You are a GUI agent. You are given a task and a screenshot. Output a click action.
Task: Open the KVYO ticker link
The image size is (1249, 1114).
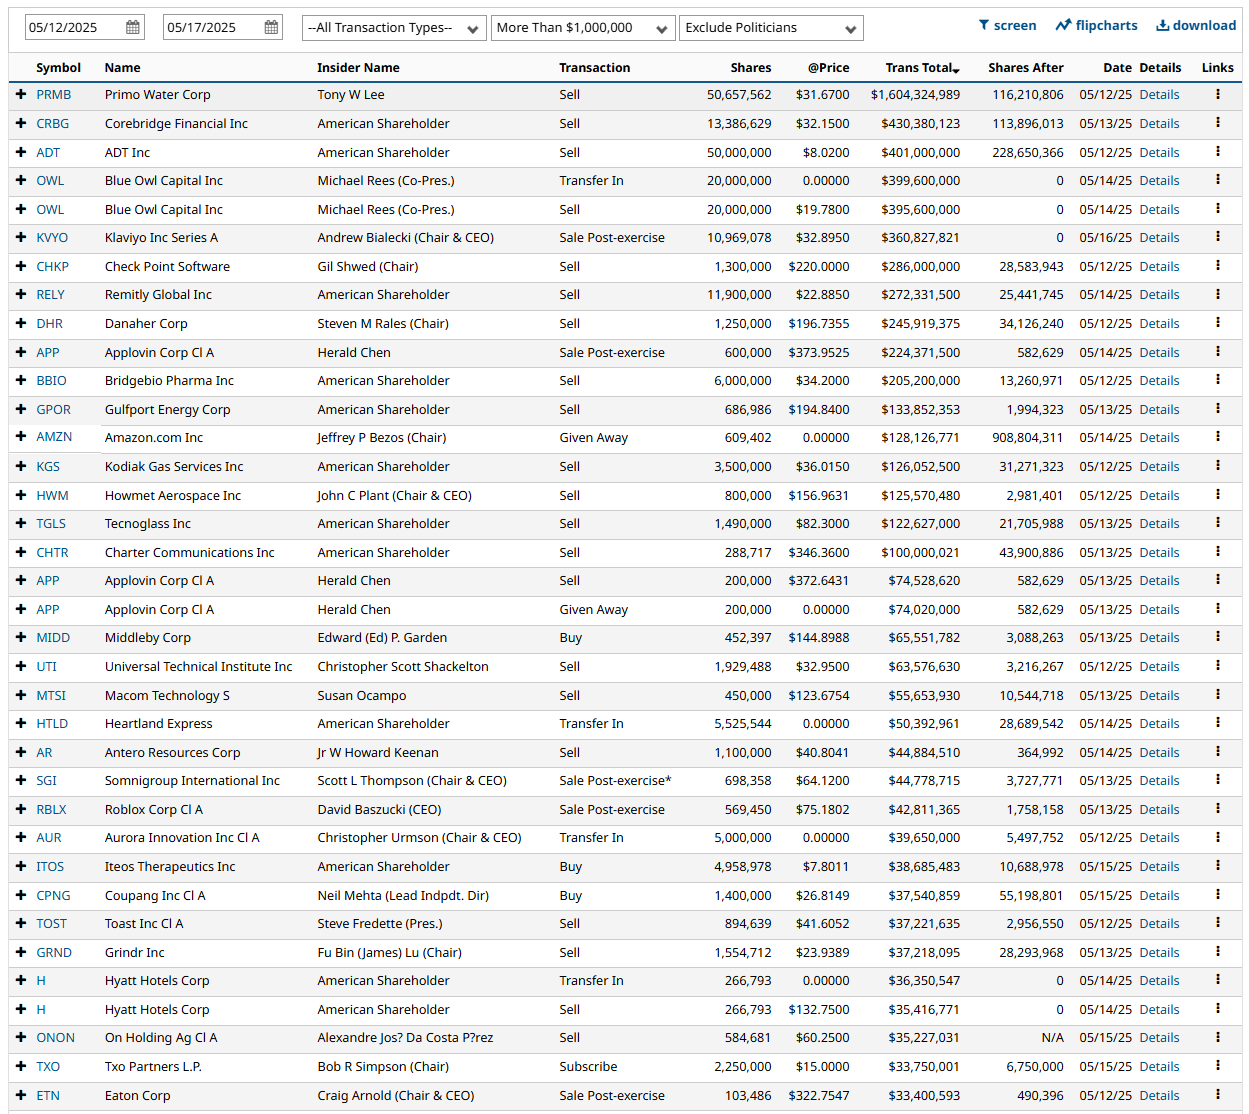tap(52, 238)
